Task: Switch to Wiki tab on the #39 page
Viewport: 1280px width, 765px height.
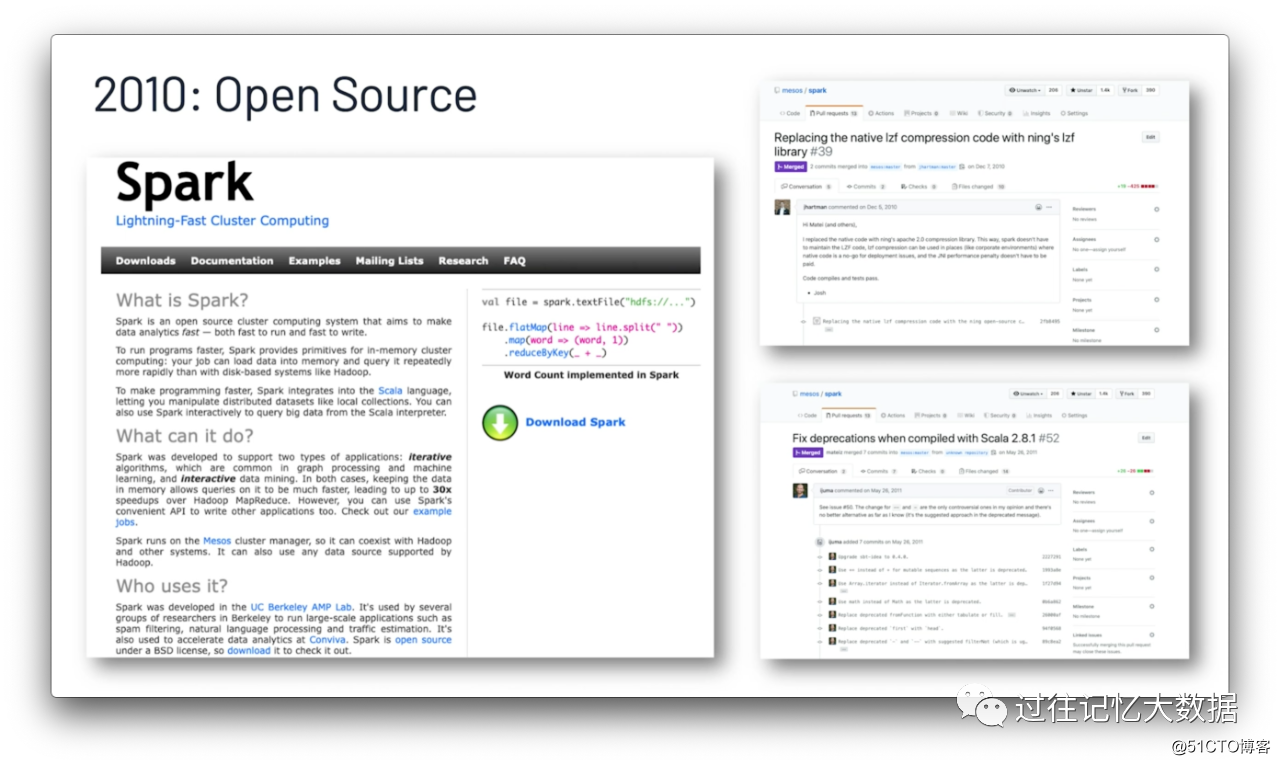Action: (x=959, y=113)
